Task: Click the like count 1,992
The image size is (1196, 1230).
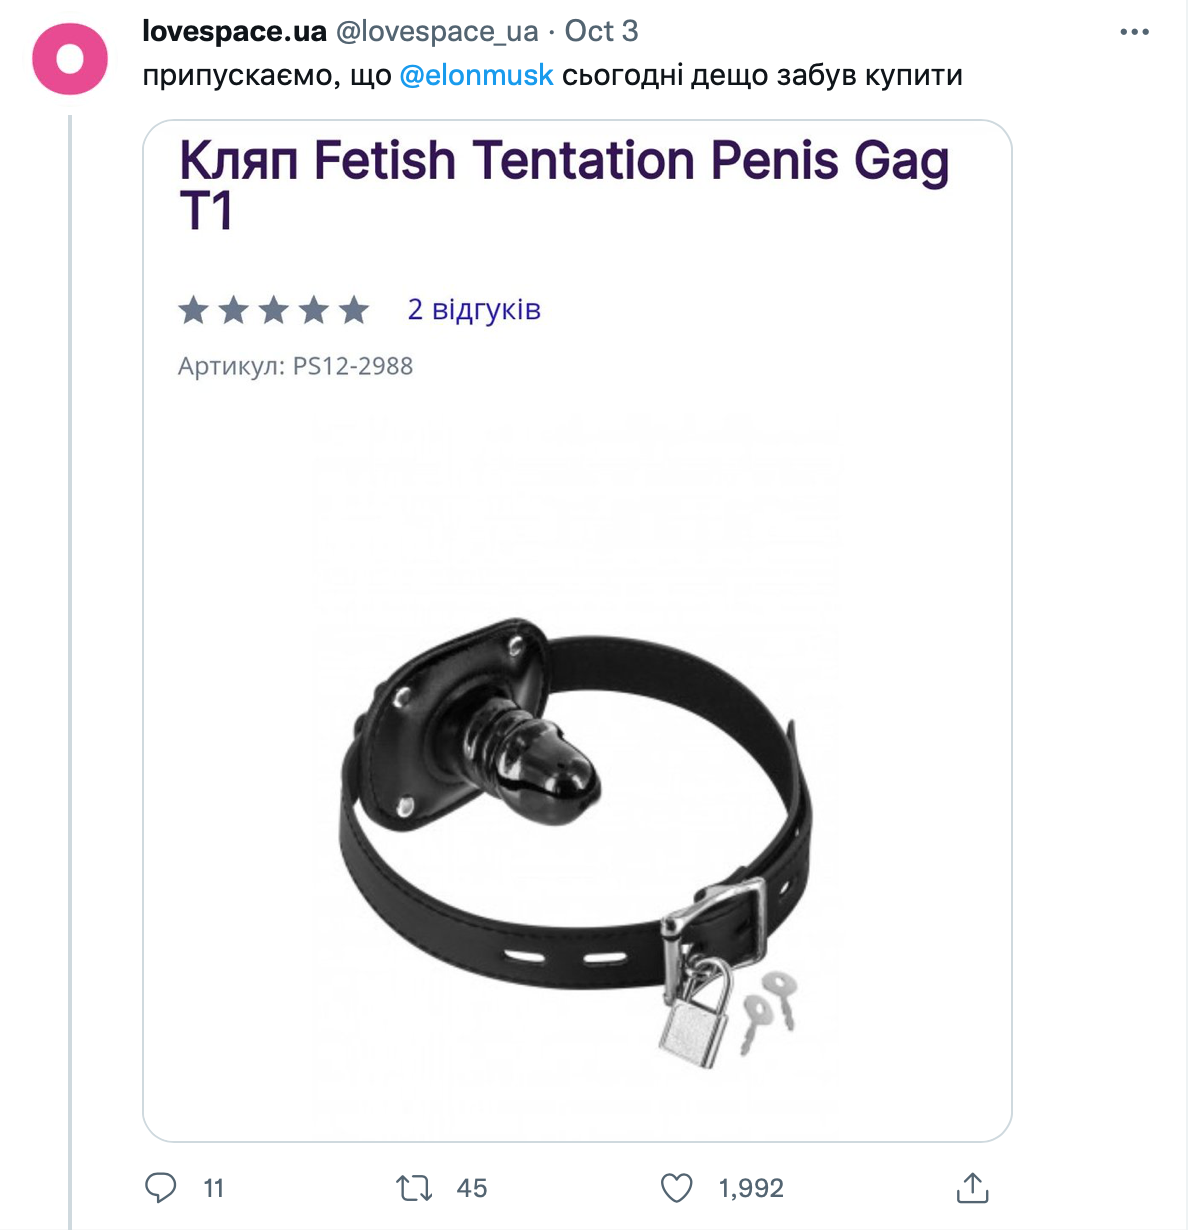Action: [751, 1188]
